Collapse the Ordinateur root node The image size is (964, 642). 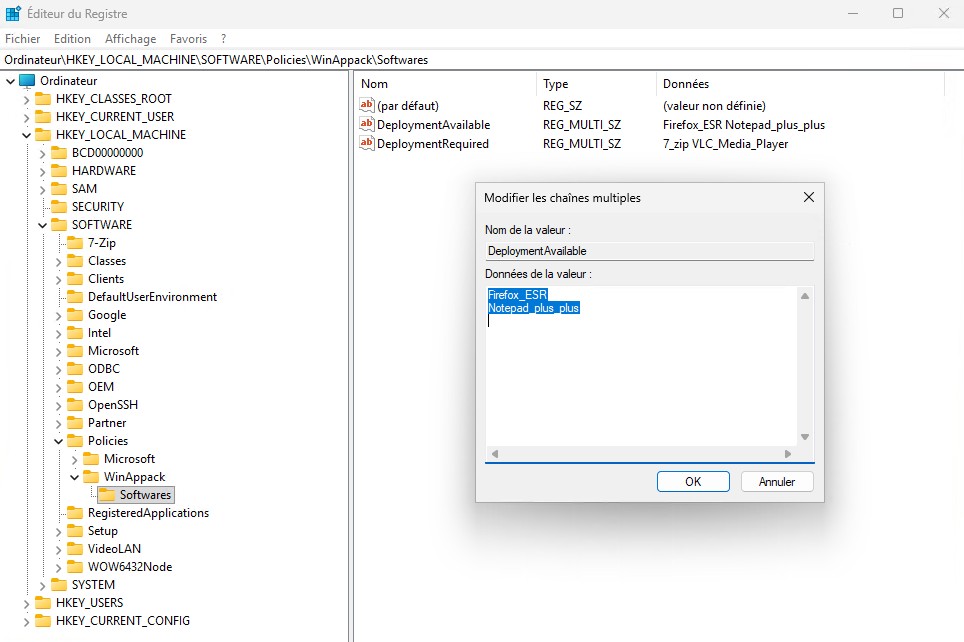(10, 81)
